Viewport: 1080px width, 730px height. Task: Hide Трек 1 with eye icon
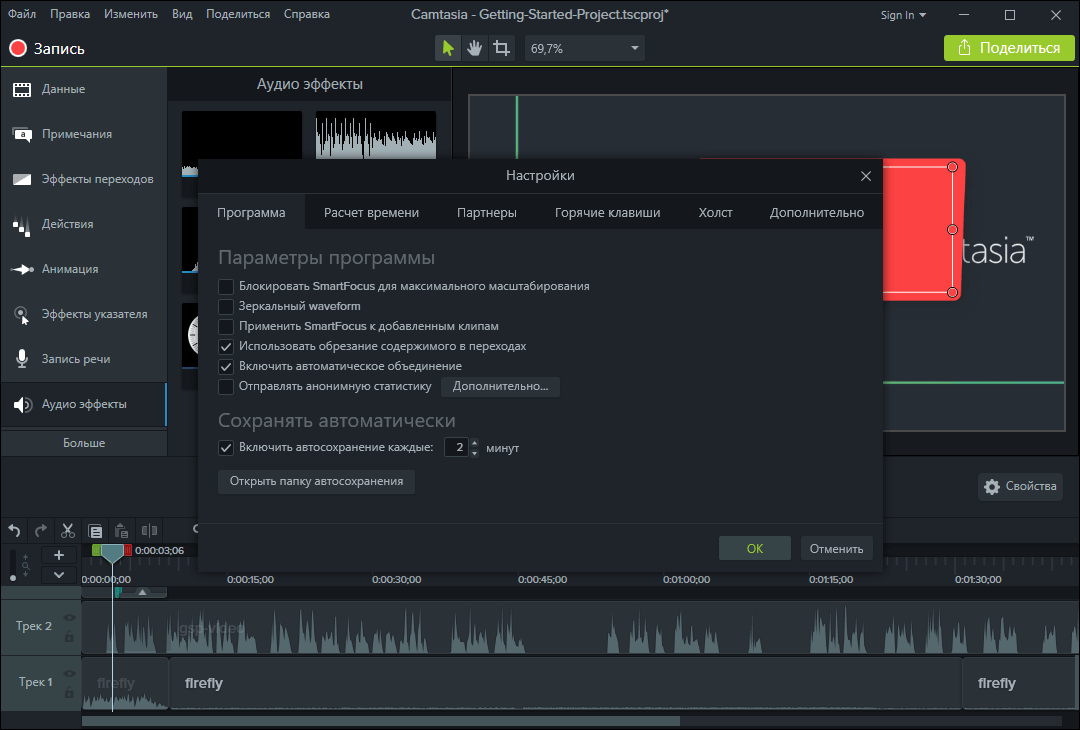(x=69, y=674)
